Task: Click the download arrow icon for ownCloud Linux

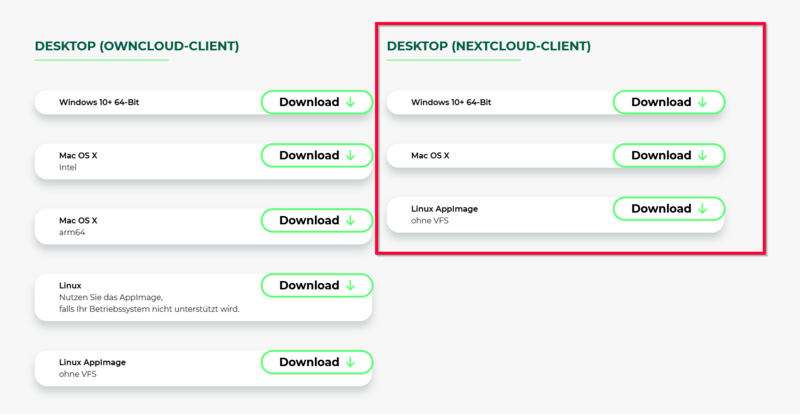Action: pyautogui.click(x=351, y=286)
